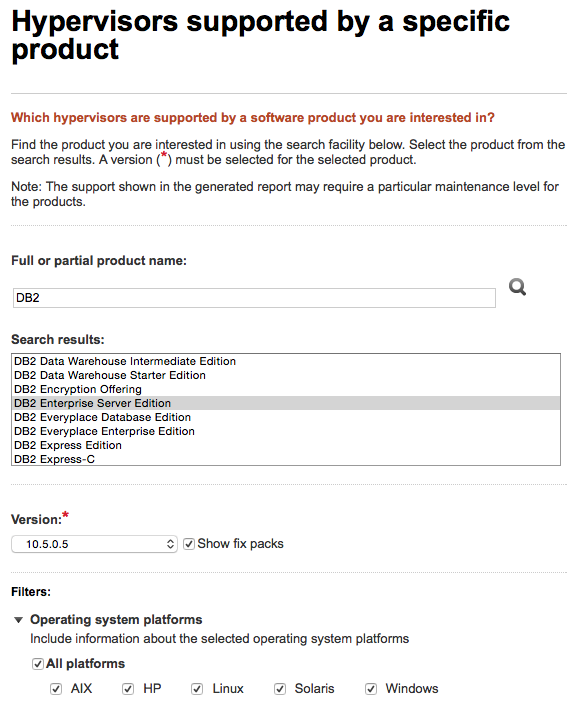Click the magnifying glass search icon

pyautogui.click(x=517, y=287)
